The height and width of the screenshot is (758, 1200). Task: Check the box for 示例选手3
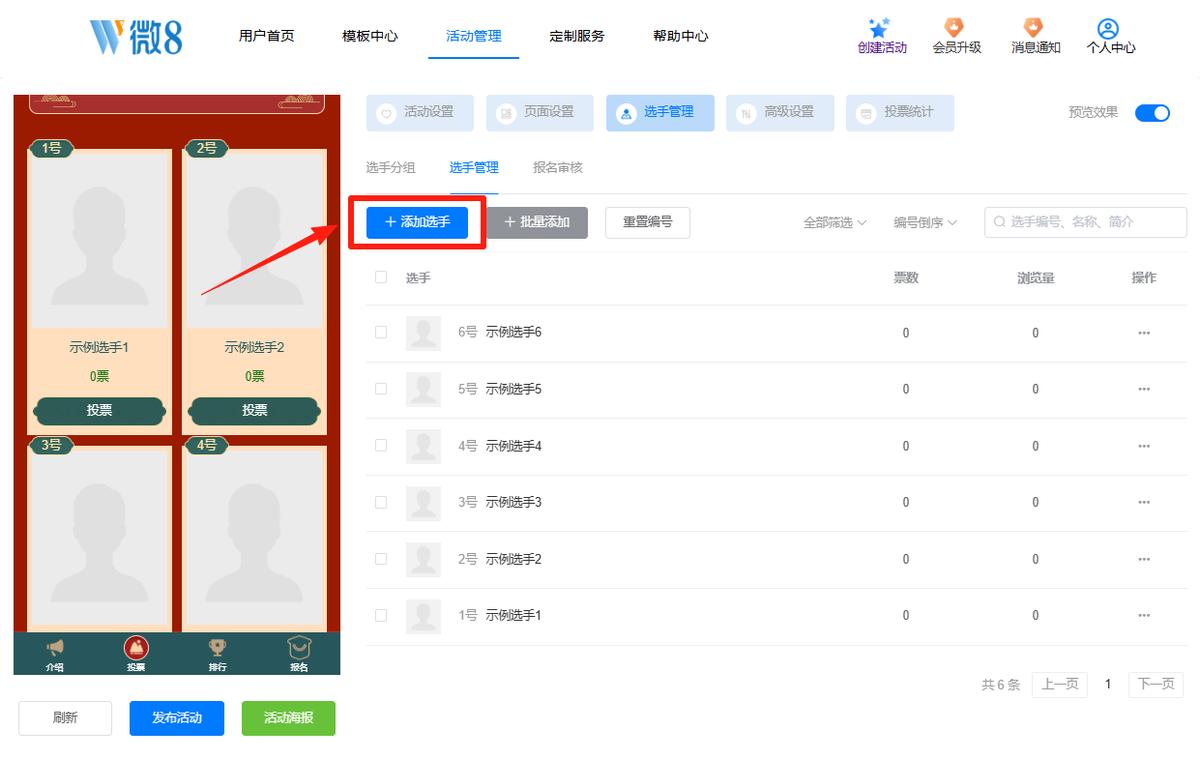click(381, 502)
